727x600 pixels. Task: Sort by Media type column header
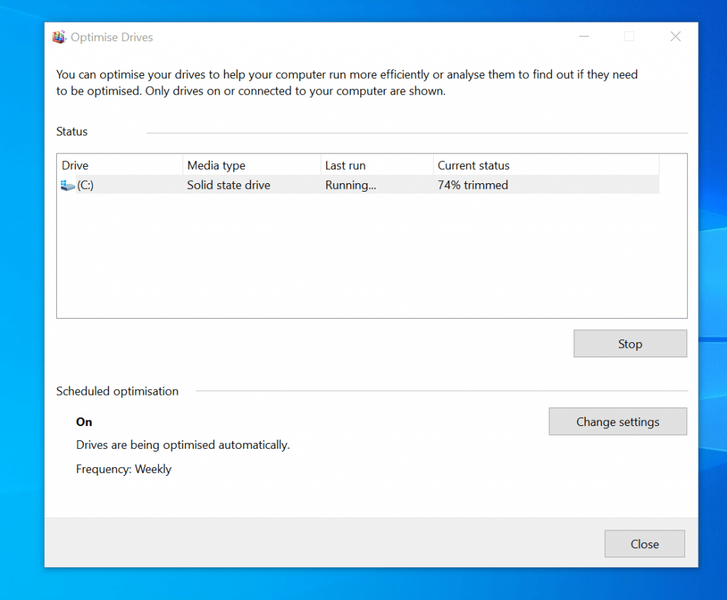pos(252,165)
